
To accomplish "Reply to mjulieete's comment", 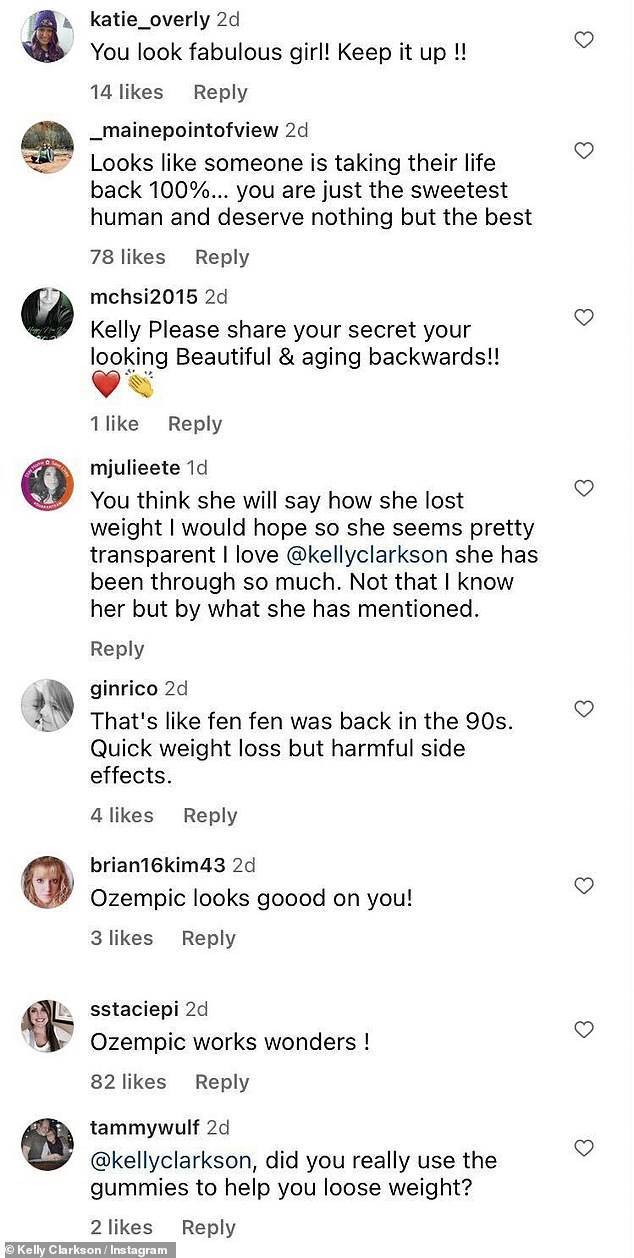I will (x=117, y=649).
